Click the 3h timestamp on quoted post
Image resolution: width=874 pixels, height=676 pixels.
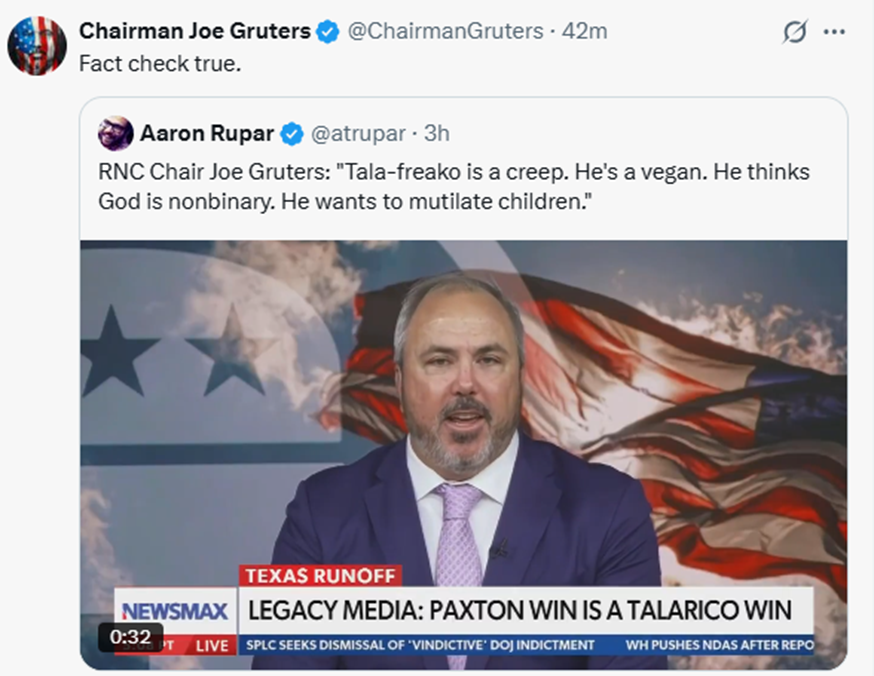coord(436,134)
